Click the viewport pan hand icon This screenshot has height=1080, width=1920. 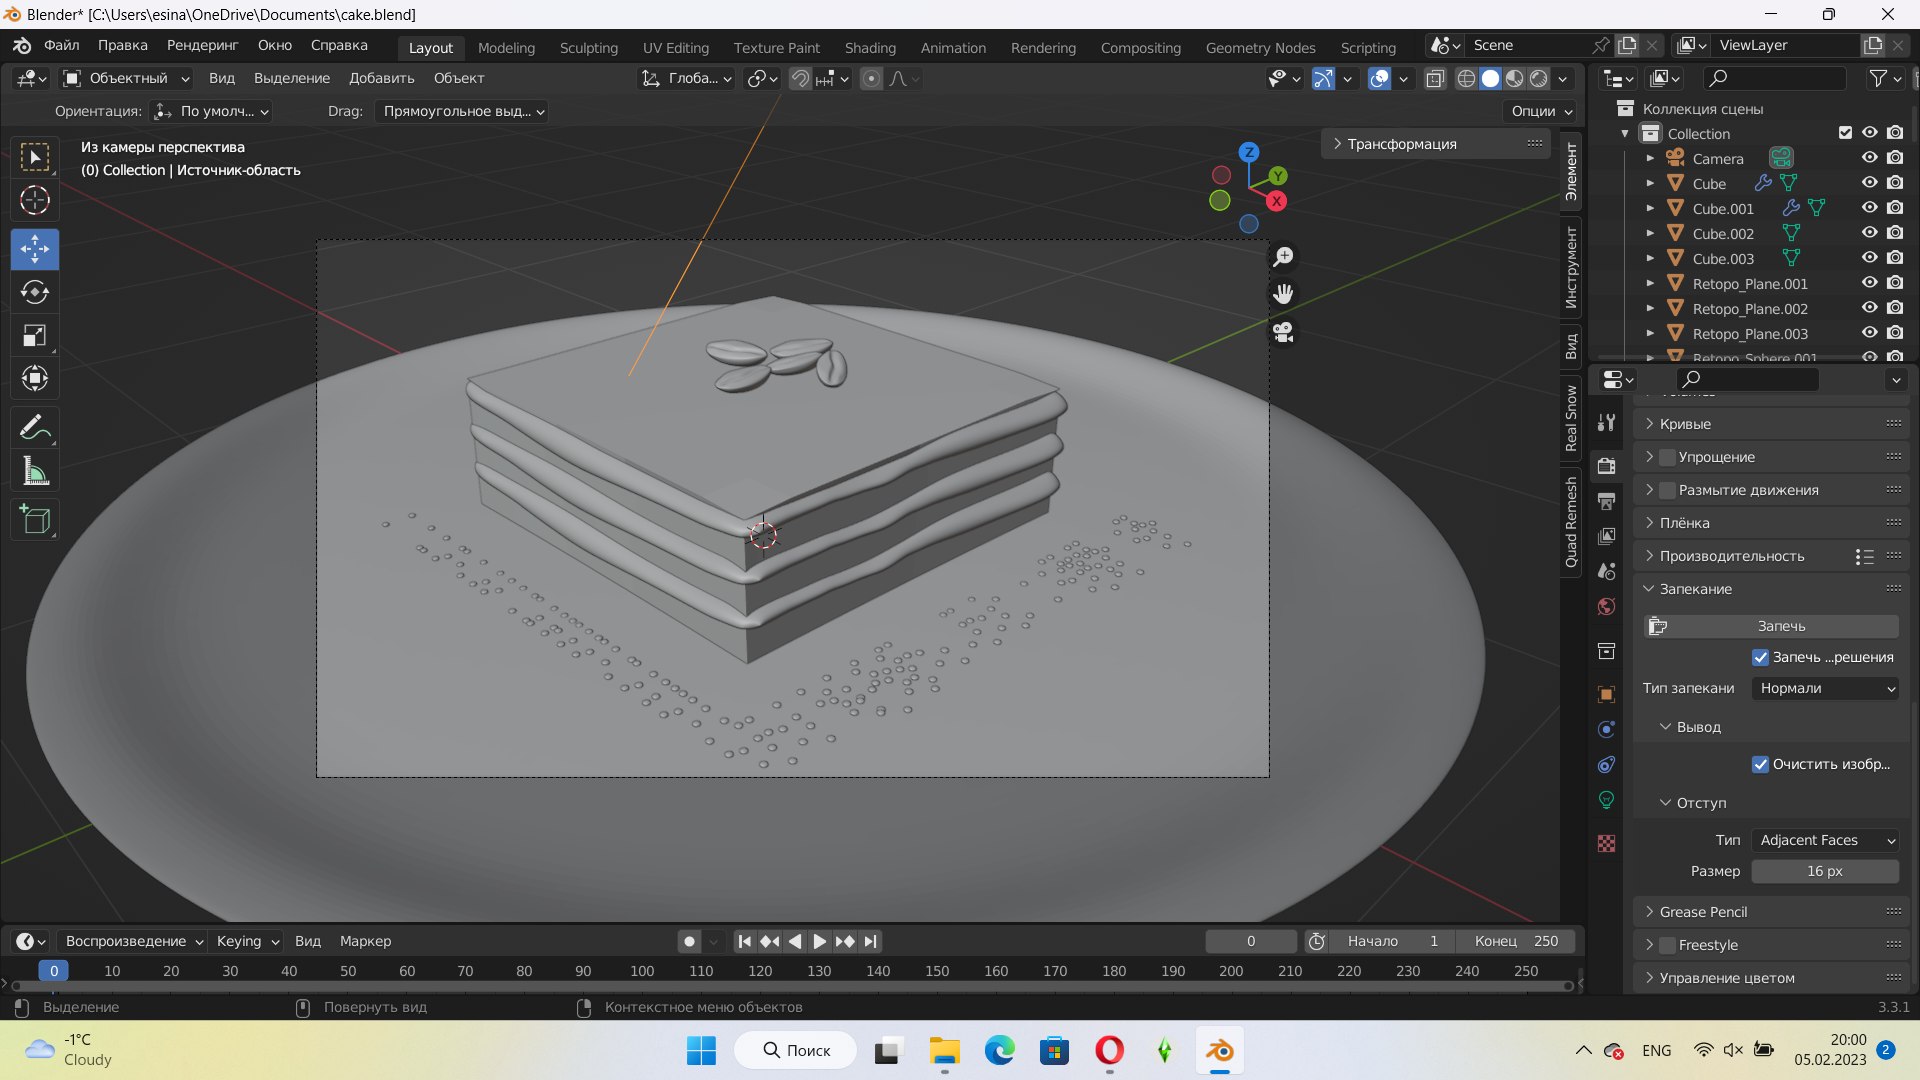click(1283, 294)
